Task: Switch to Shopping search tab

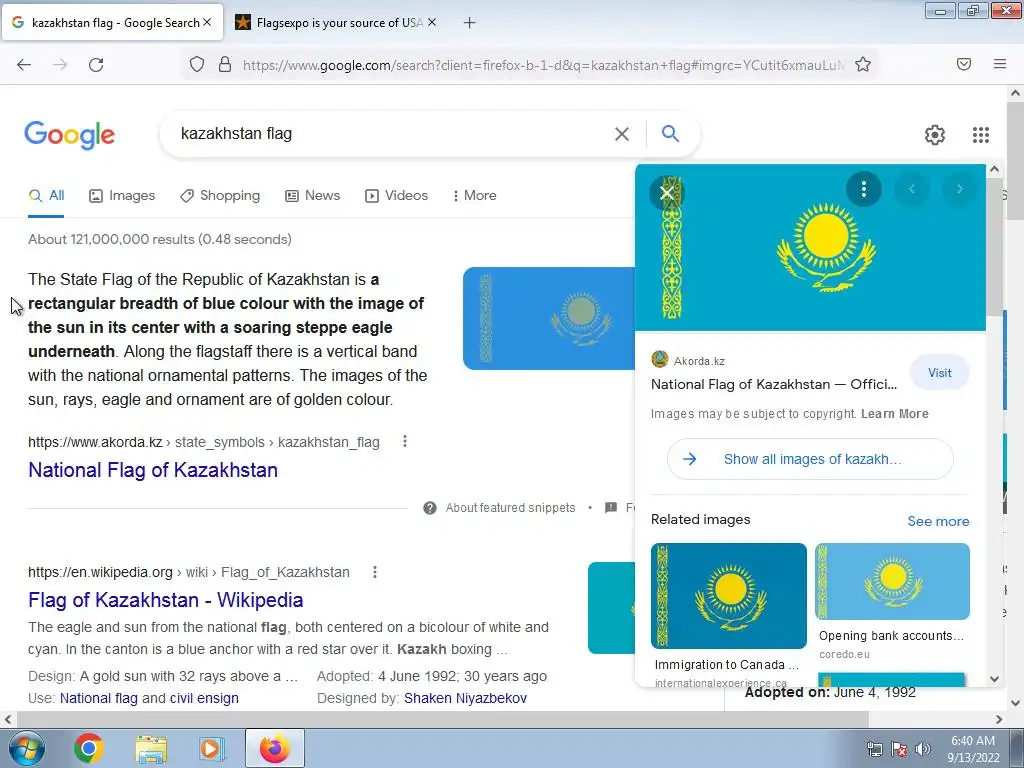Action: tap(220, 195)
